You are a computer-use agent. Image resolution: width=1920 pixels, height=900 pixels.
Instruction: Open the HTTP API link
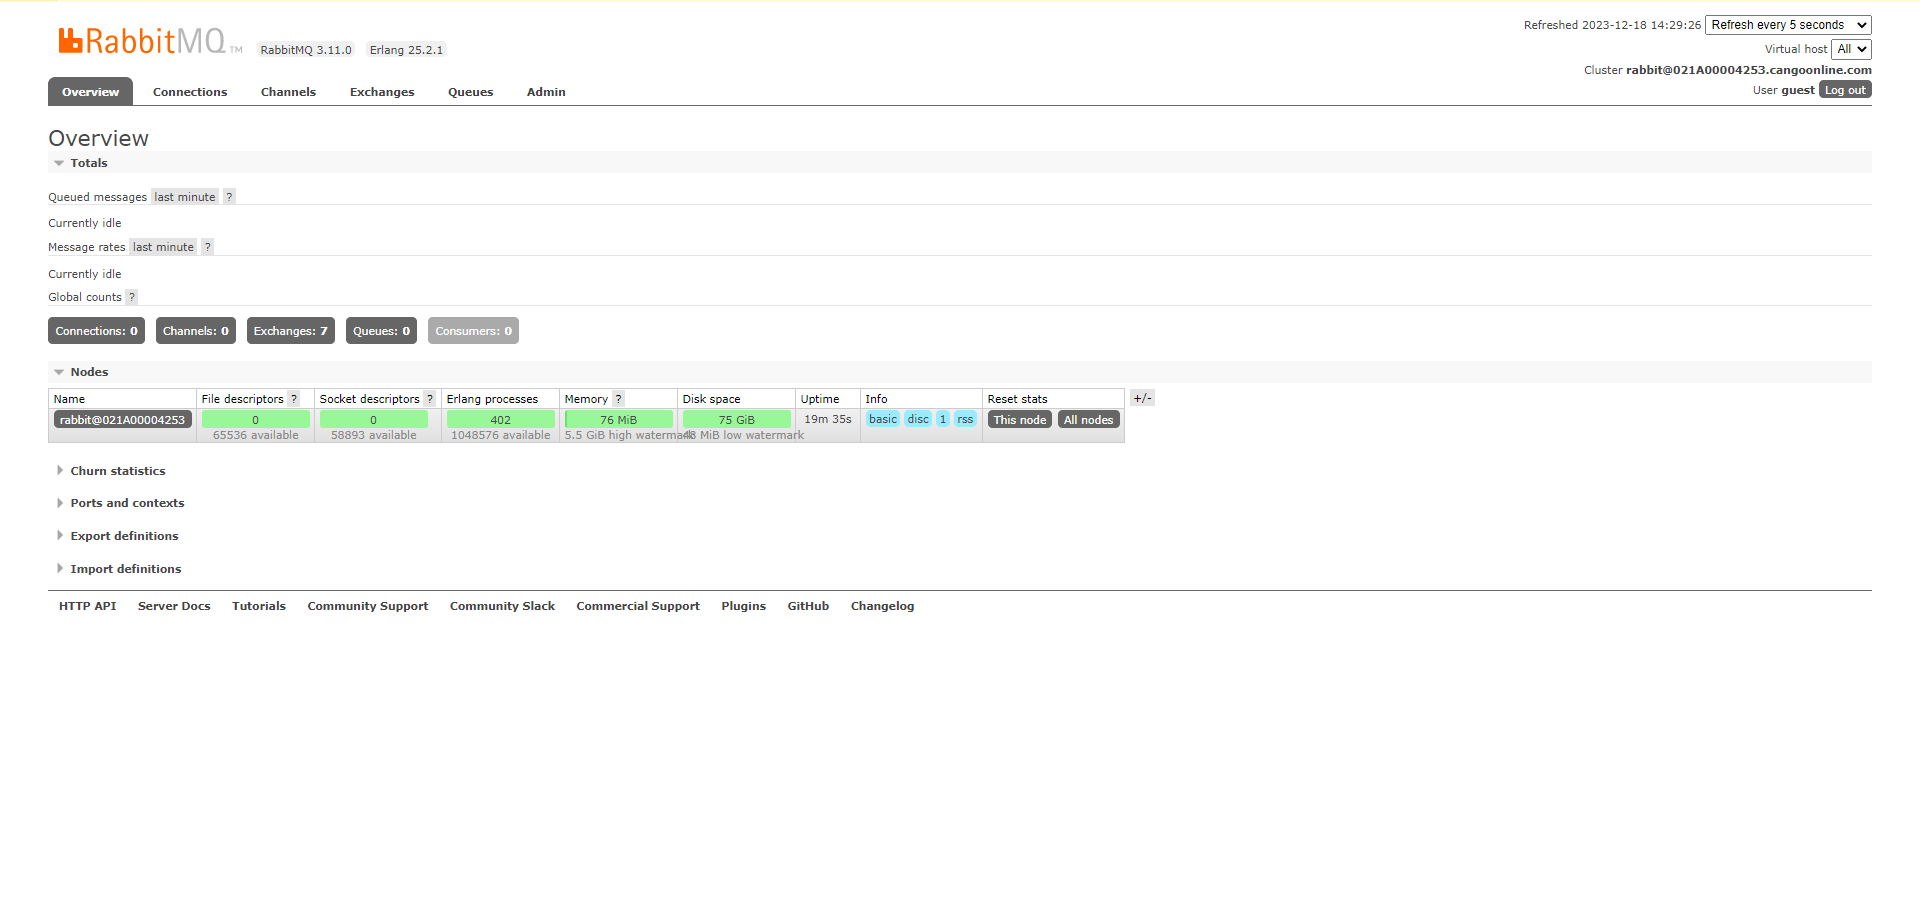tap(87, 606)
